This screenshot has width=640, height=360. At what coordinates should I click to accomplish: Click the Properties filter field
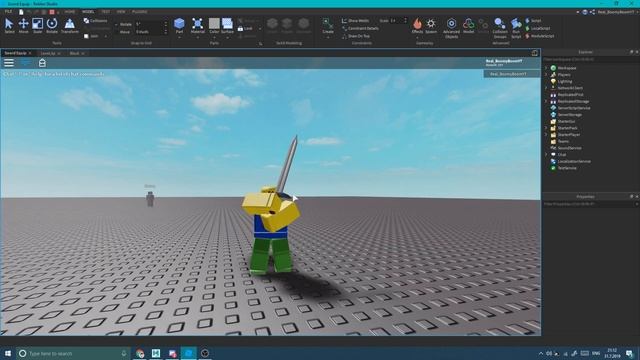click(590, 204)
